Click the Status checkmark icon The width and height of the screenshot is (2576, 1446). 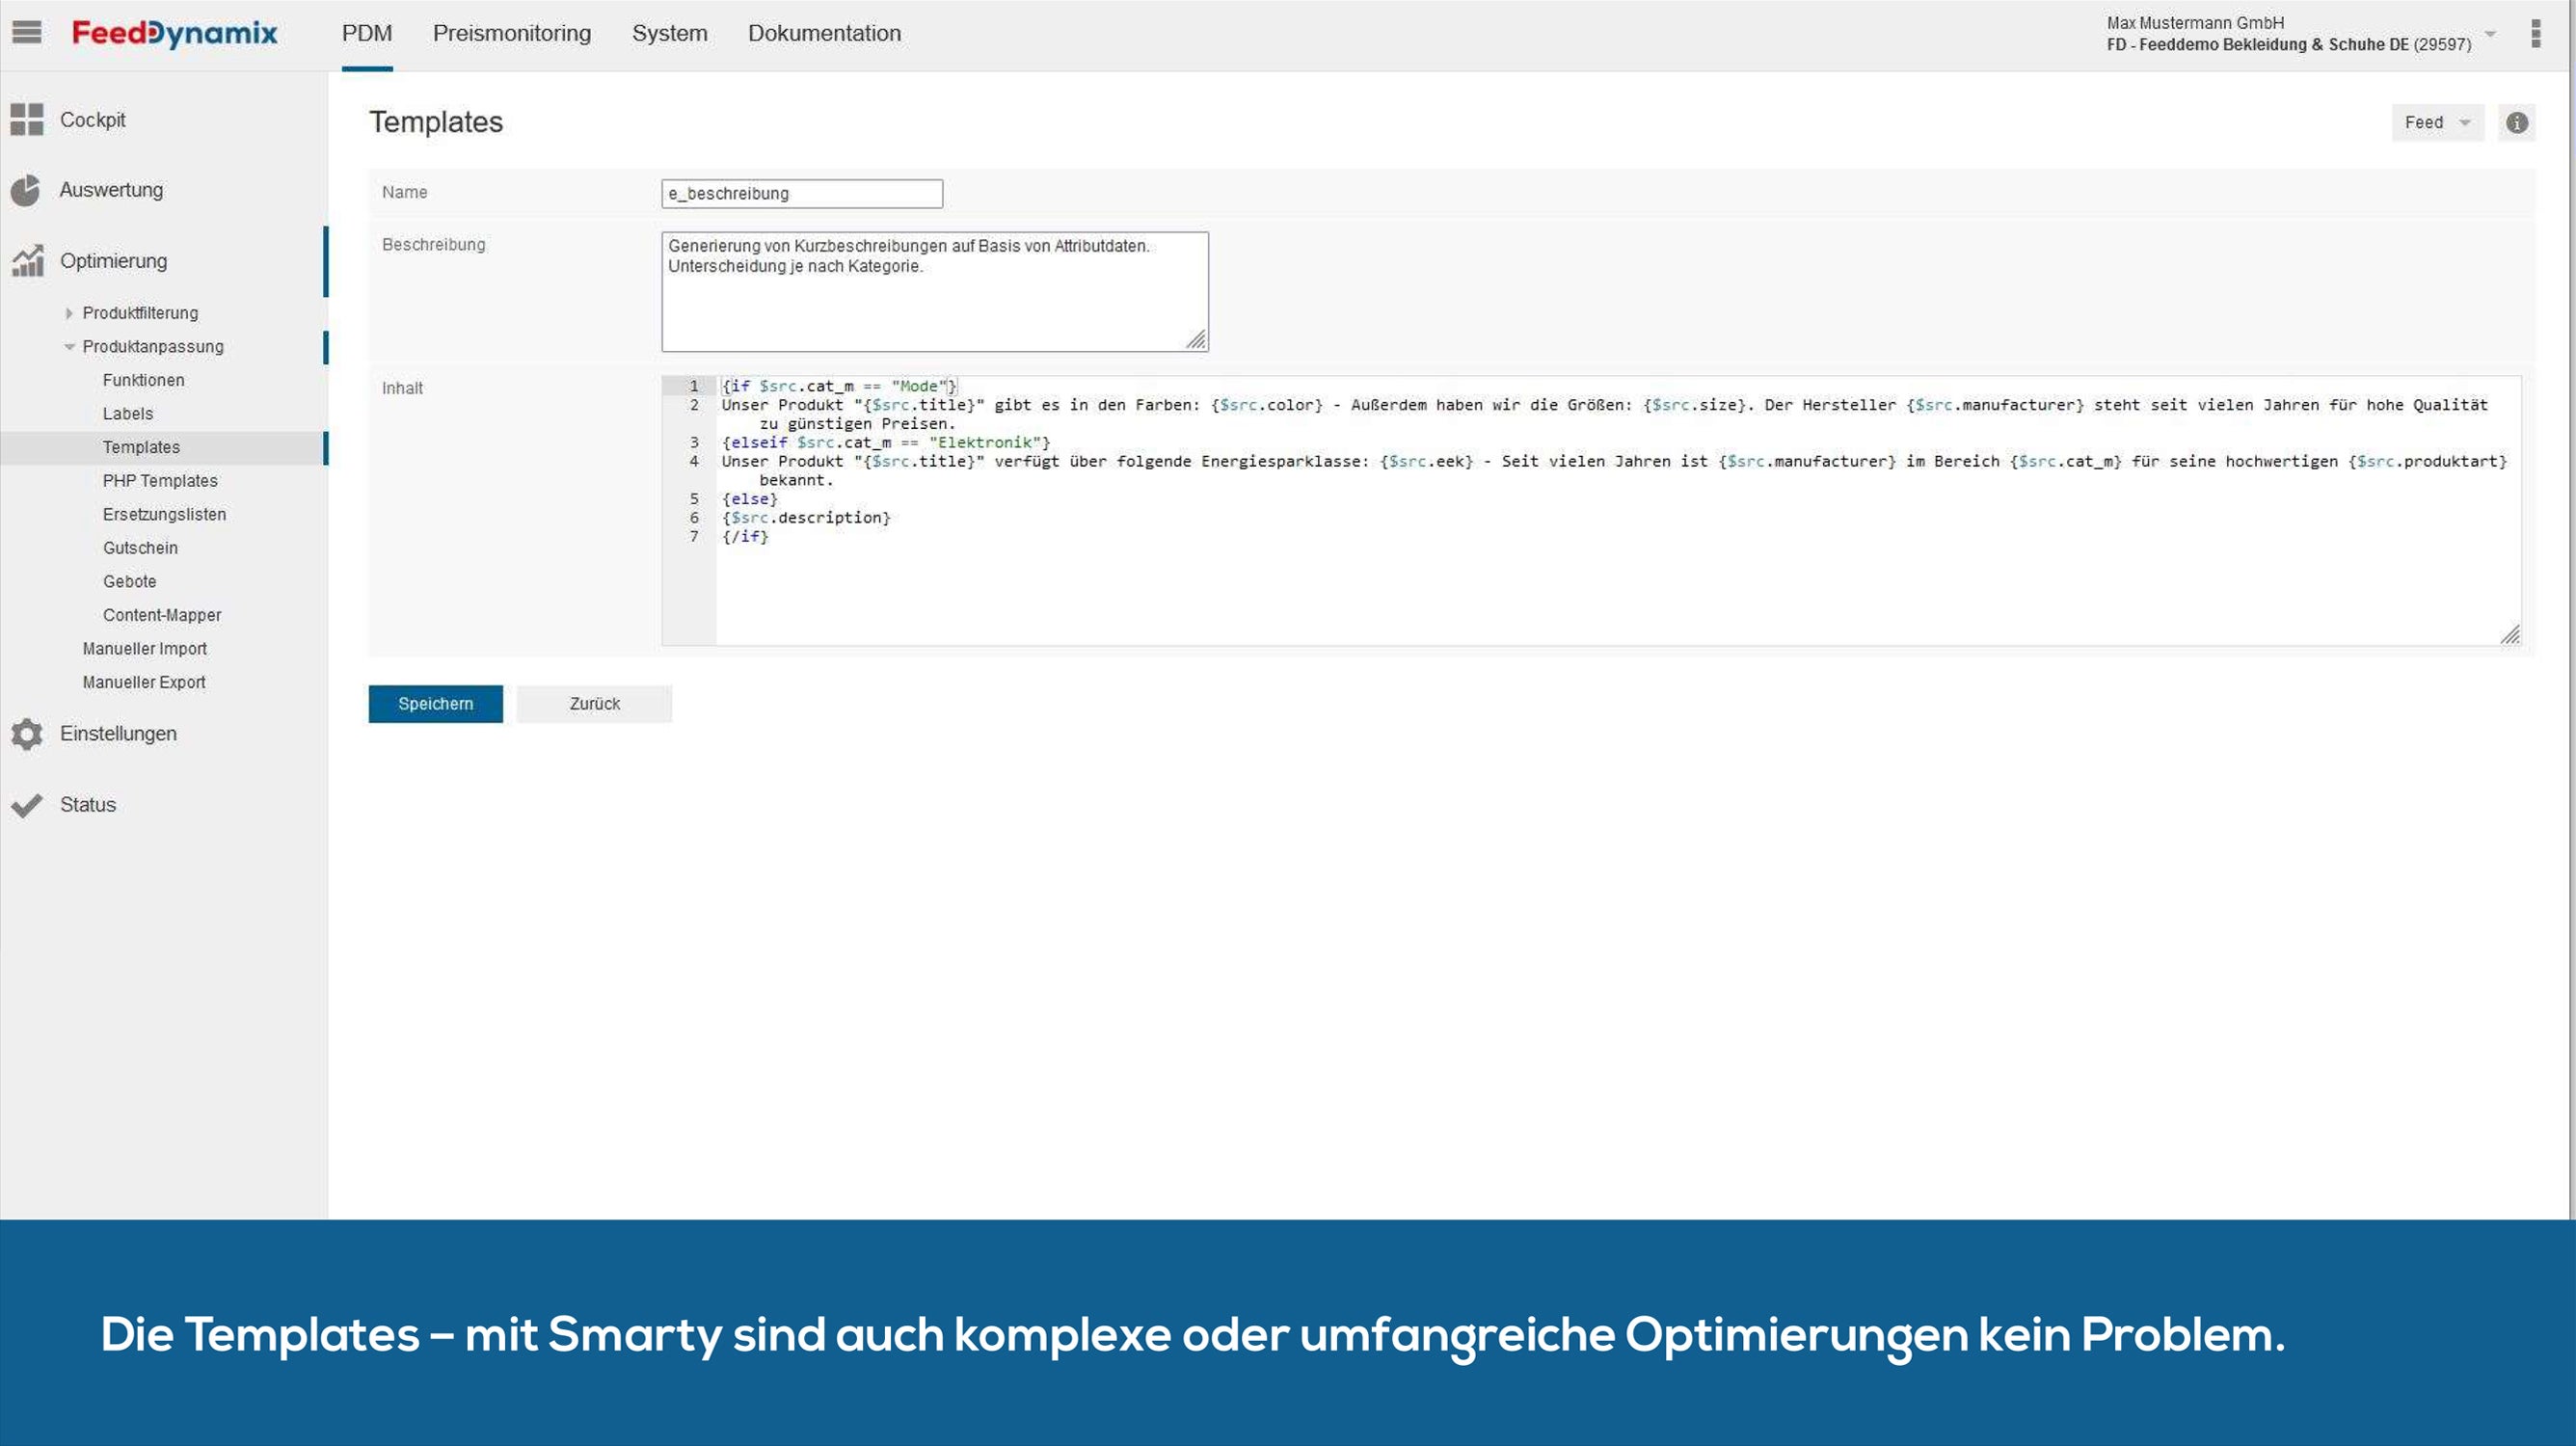(27, 805)
